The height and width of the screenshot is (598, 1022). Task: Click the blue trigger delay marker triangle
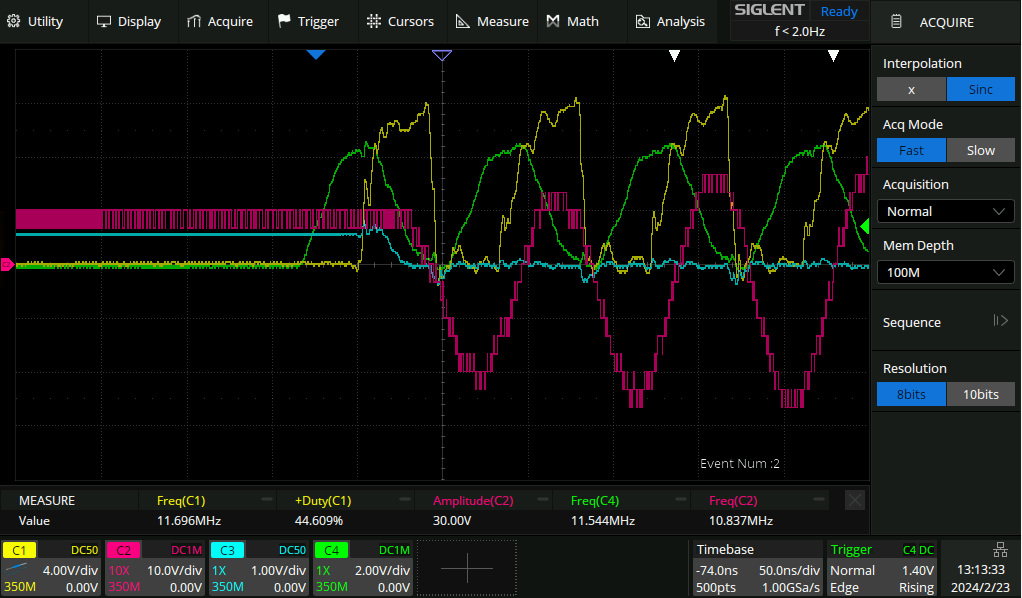(316, 55)
